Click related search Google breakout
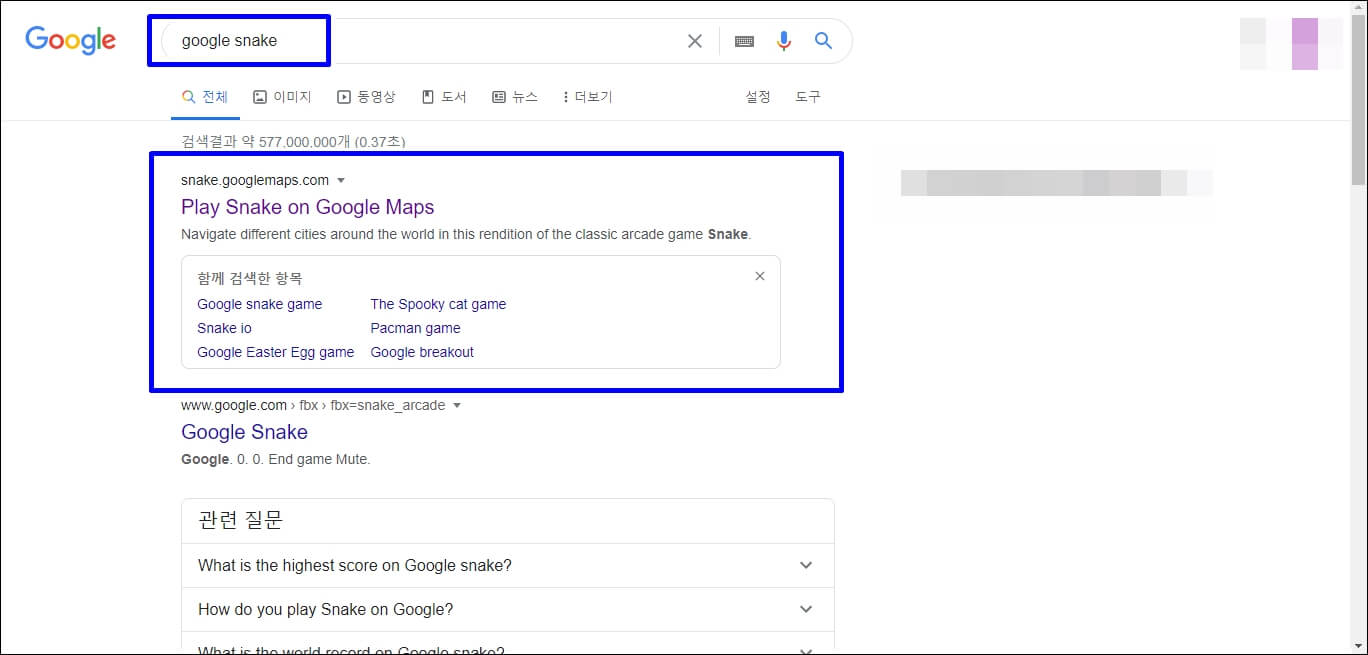 click(422, 352)
